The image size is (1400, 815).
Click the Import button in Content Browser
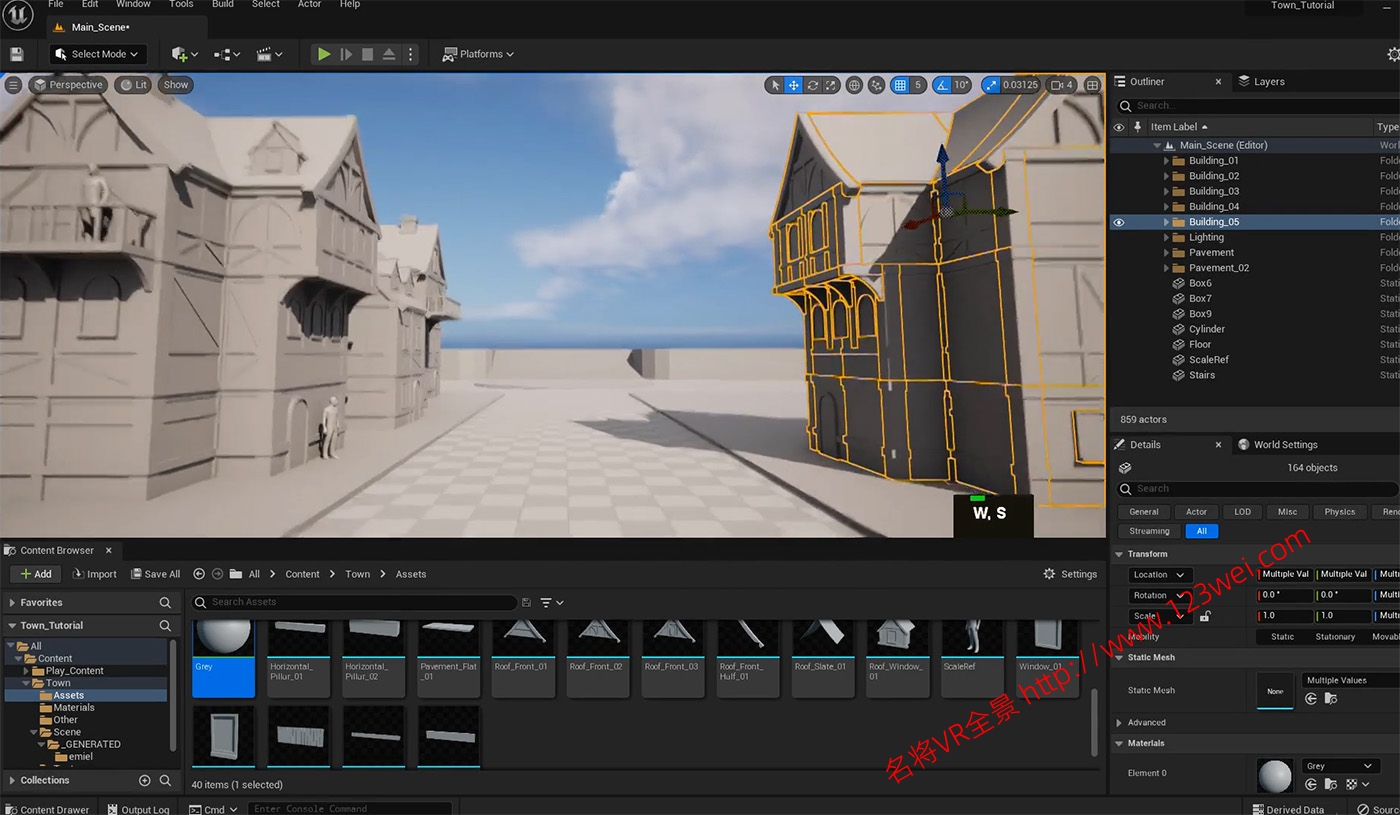[x=95, y=574]
